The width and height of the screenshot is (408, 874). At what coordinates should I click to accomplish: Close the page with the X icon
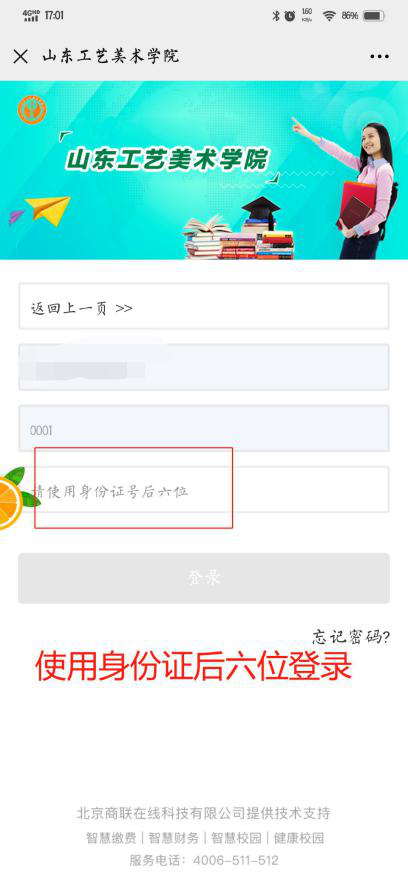click(x=21, y=56)
